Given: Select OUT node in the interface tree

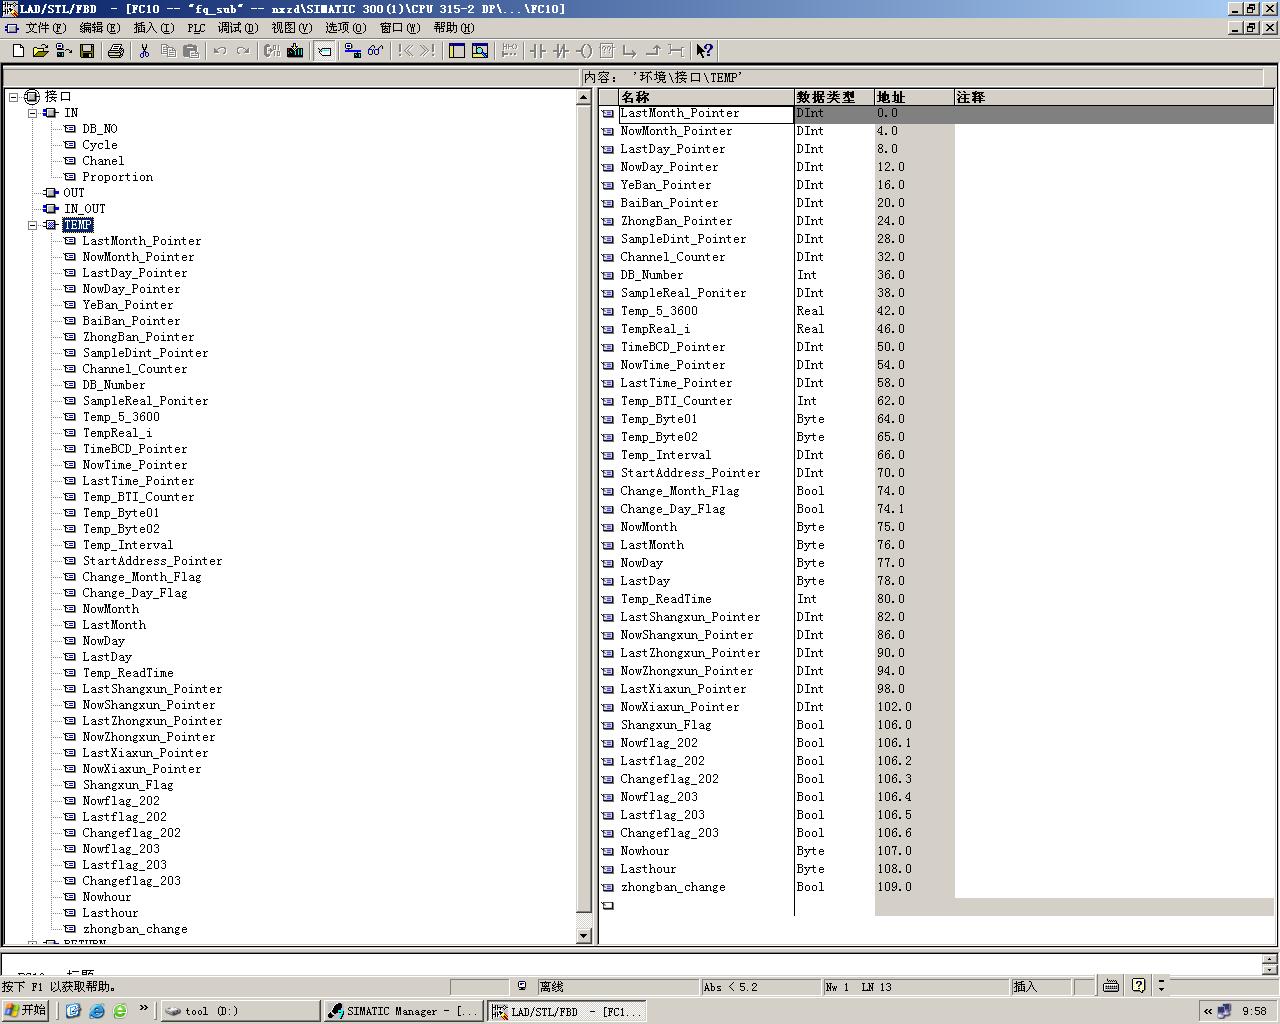Looking at the screenshot, I should [74, 193].
